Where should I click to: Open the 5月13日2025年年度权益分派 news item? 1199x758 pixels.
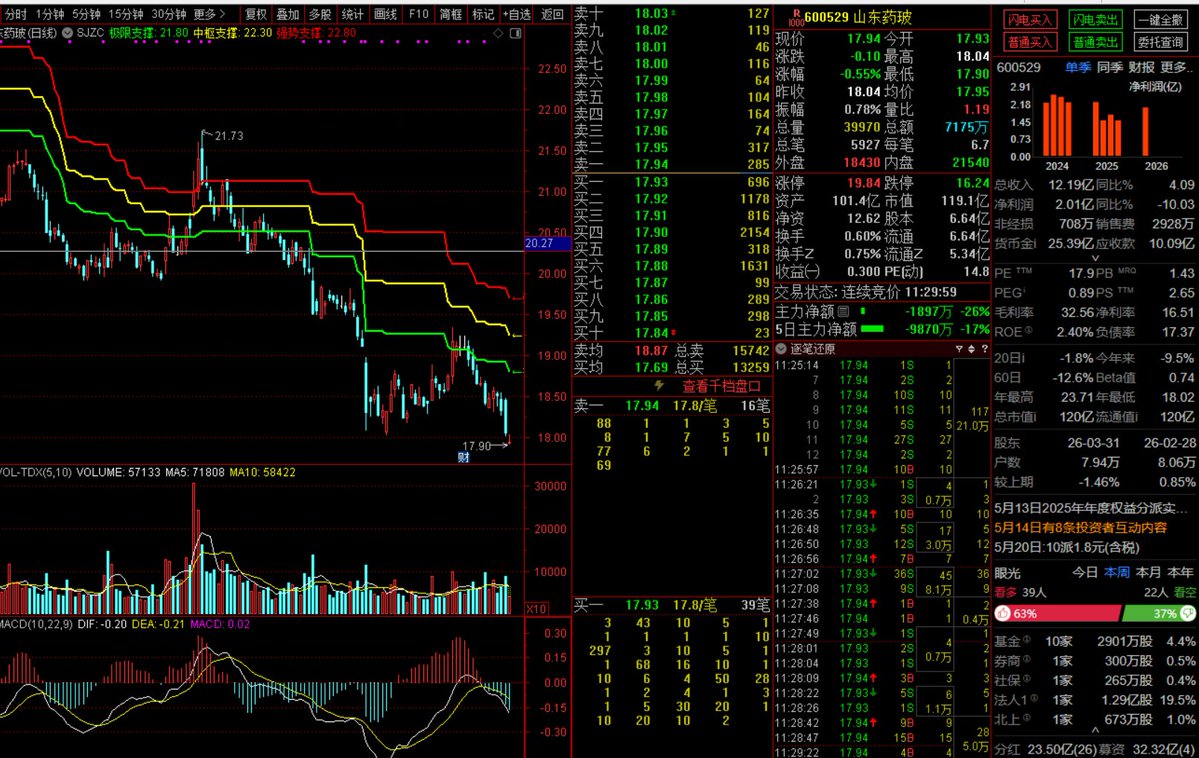pyautogui.click(x=1089, y=508)
